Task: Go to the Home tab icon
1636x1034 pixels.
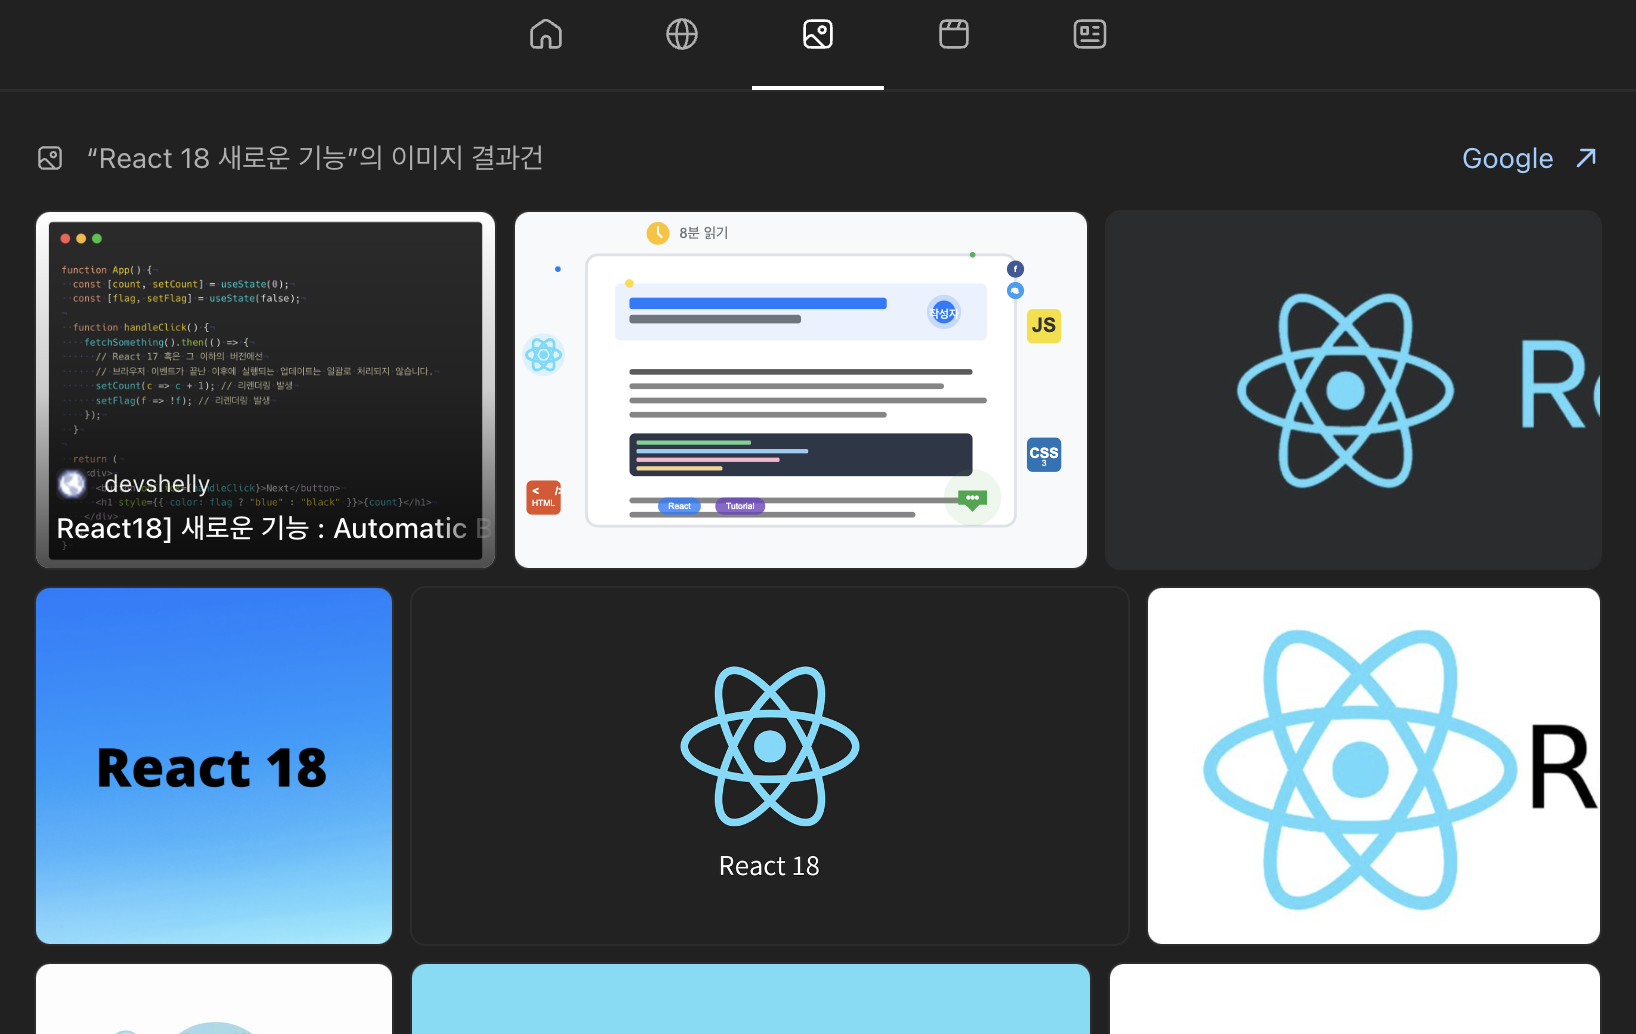Action: (x=546, y=35)
